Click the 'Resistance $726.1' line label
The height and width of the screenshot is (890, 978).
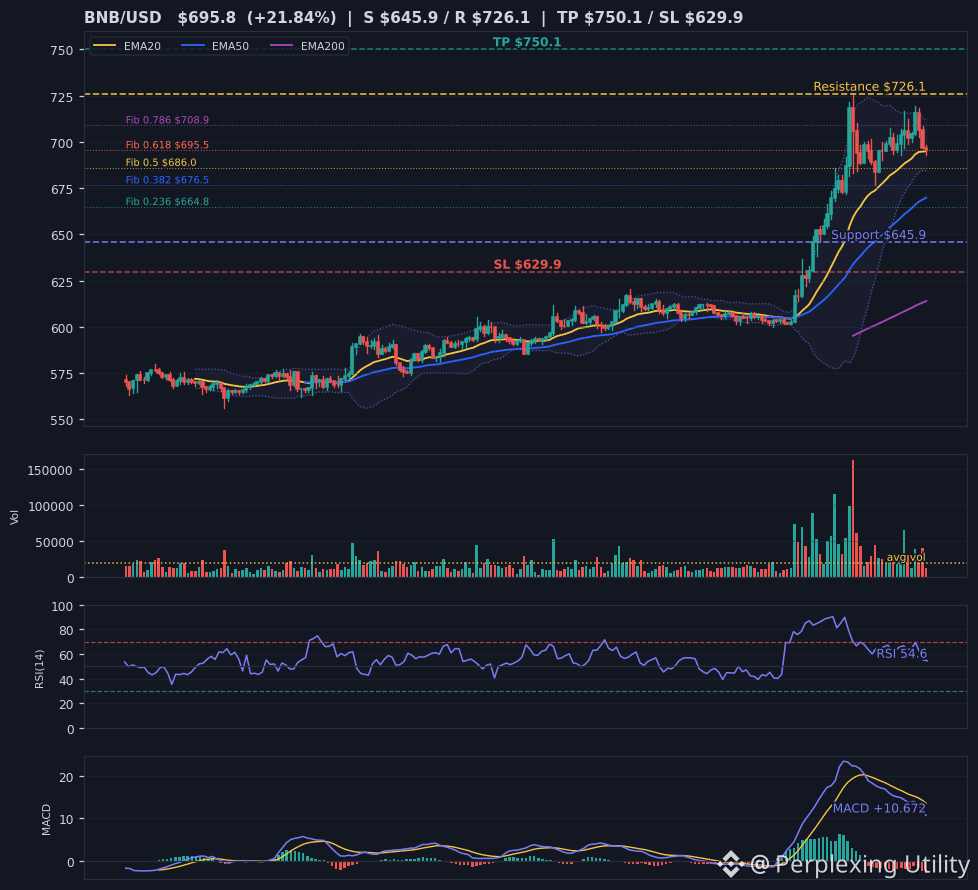coord(869,87)
